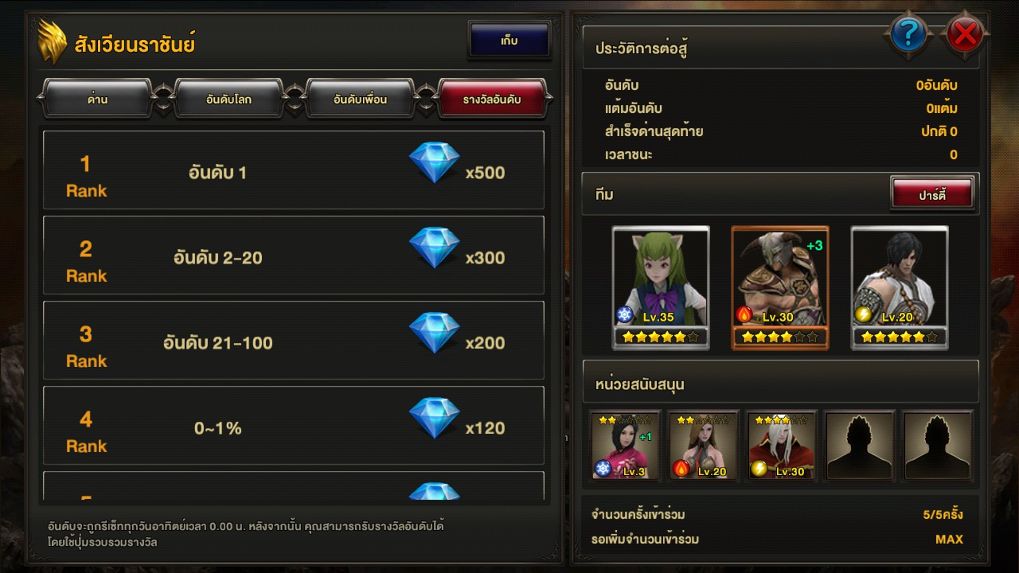This screenshot has height=573, width=1019.
Task: Click the Lv.20 fire support unit
Action: point(703,446)
